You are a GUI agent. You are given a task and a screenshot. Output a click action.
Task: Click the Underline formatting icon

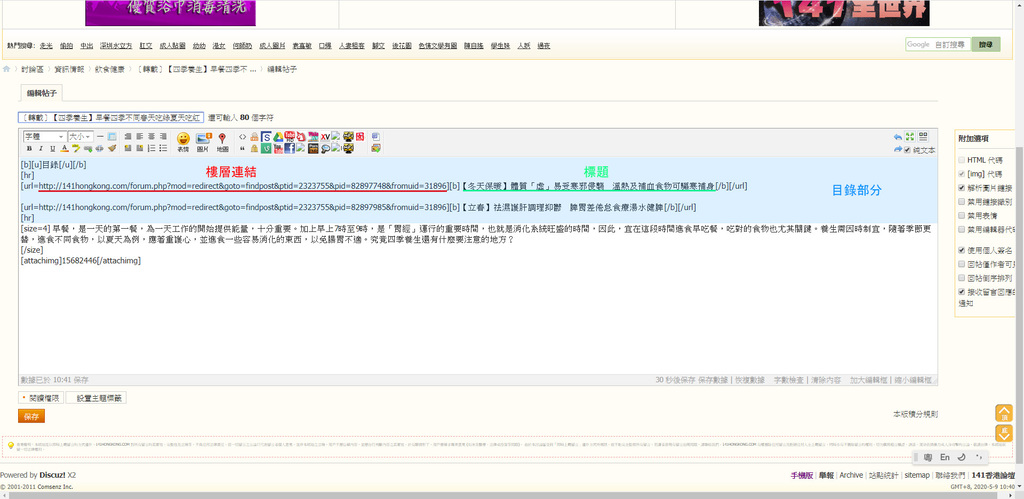pyautogui.click(x=52, y=149)
